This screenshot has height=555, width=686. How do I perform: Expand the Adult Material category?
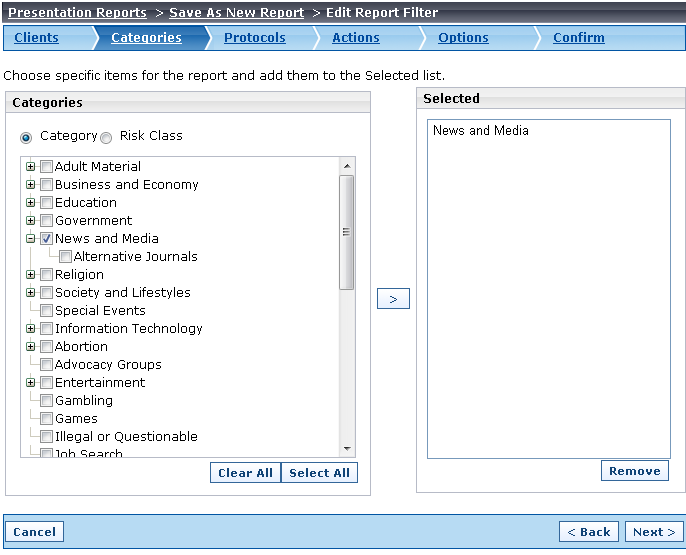click(x=30, y=167)
